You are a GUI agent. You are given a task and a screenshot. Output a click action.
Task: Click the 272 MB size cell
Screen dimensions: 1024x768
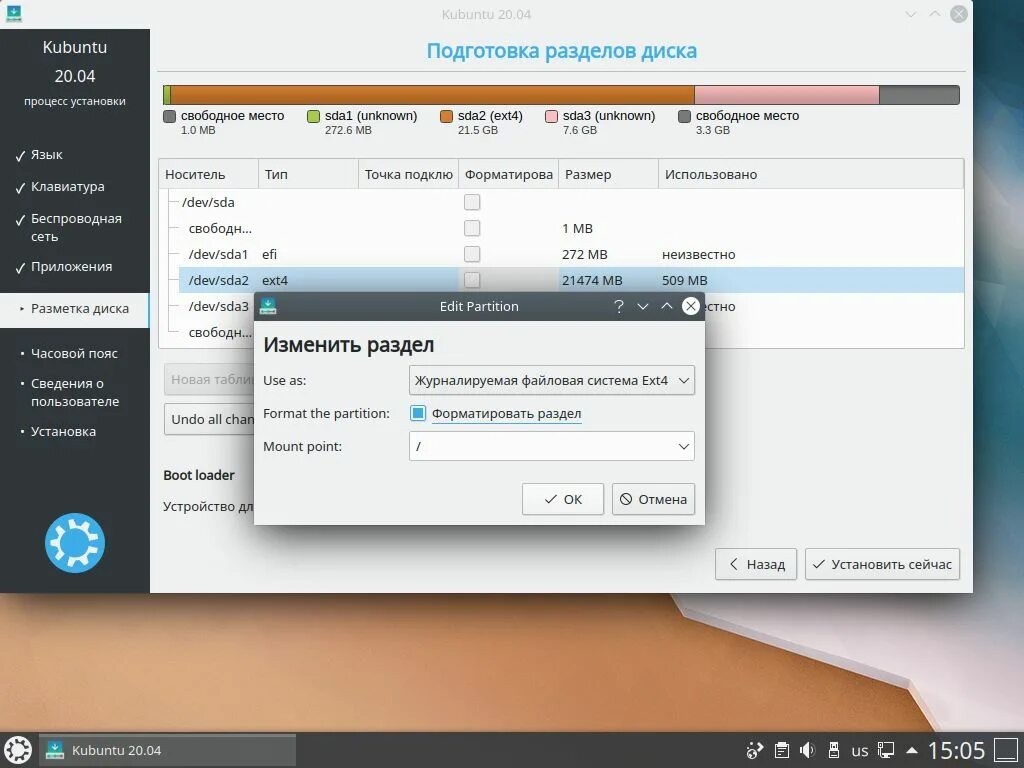tap(584, 255)
